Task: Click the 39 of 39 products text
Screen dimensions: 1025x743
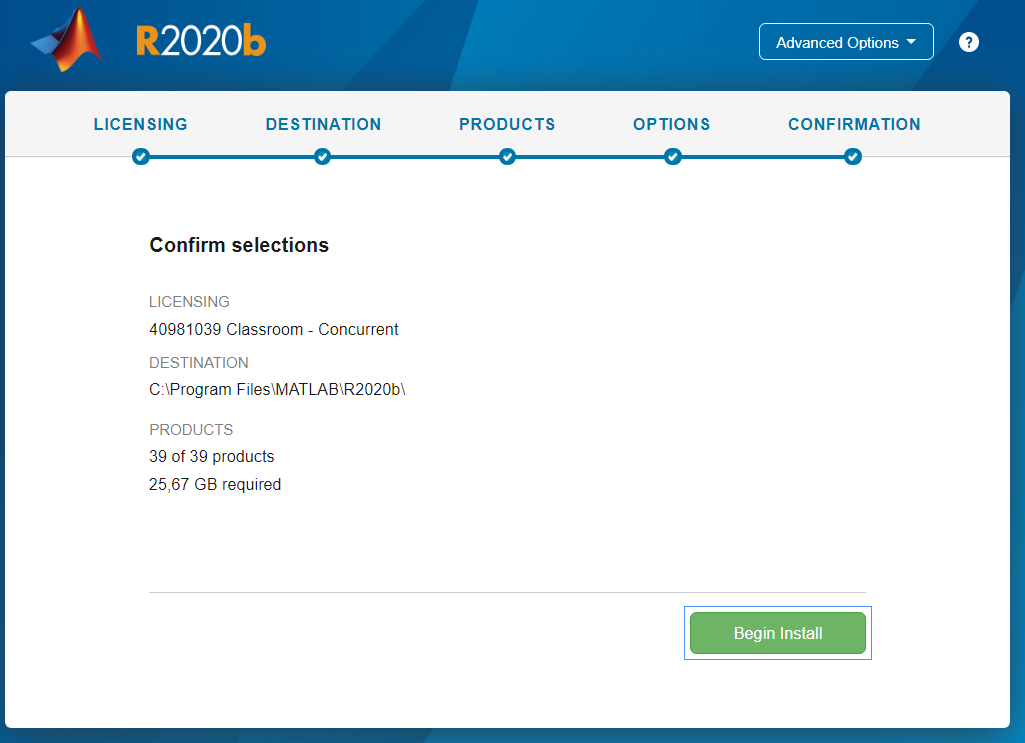Action: pos(212,456)
